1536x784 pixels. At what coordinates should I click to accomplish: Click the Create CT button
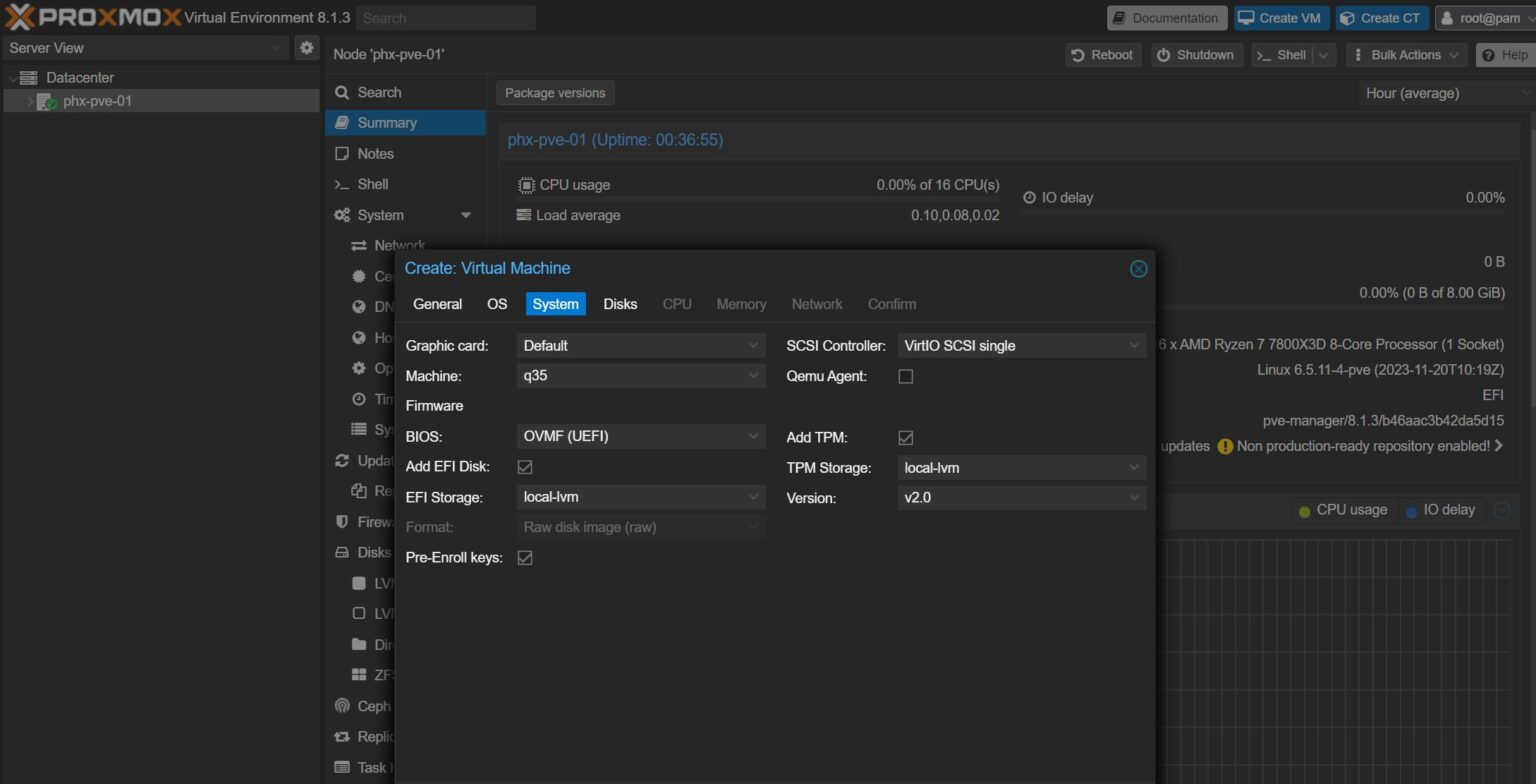point(1381,17)
